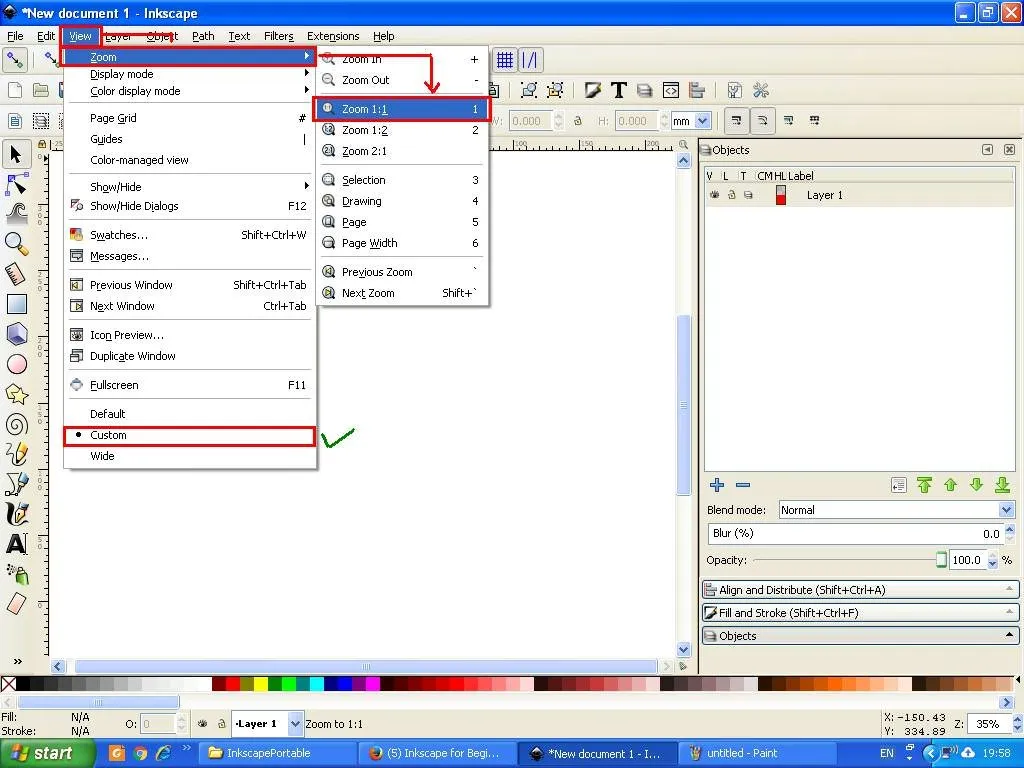Select the Pencil freehand tool
The width and height of the screenshot is (1024, 768).
coord(16,454)
